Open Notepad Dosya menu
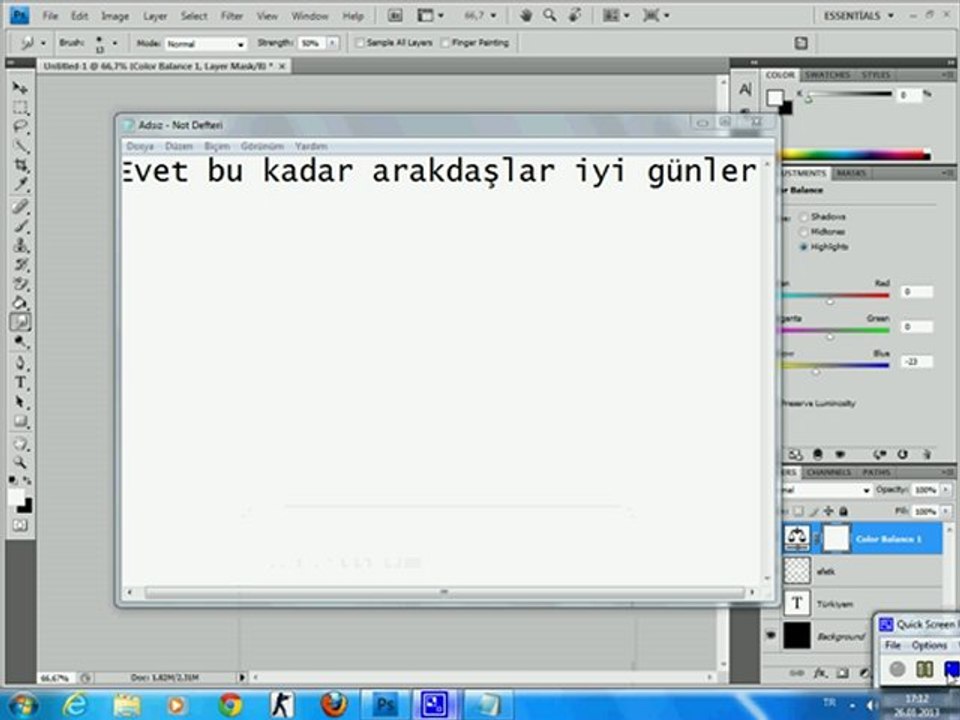This screenshot has width=960, height=720. [140, 146]
